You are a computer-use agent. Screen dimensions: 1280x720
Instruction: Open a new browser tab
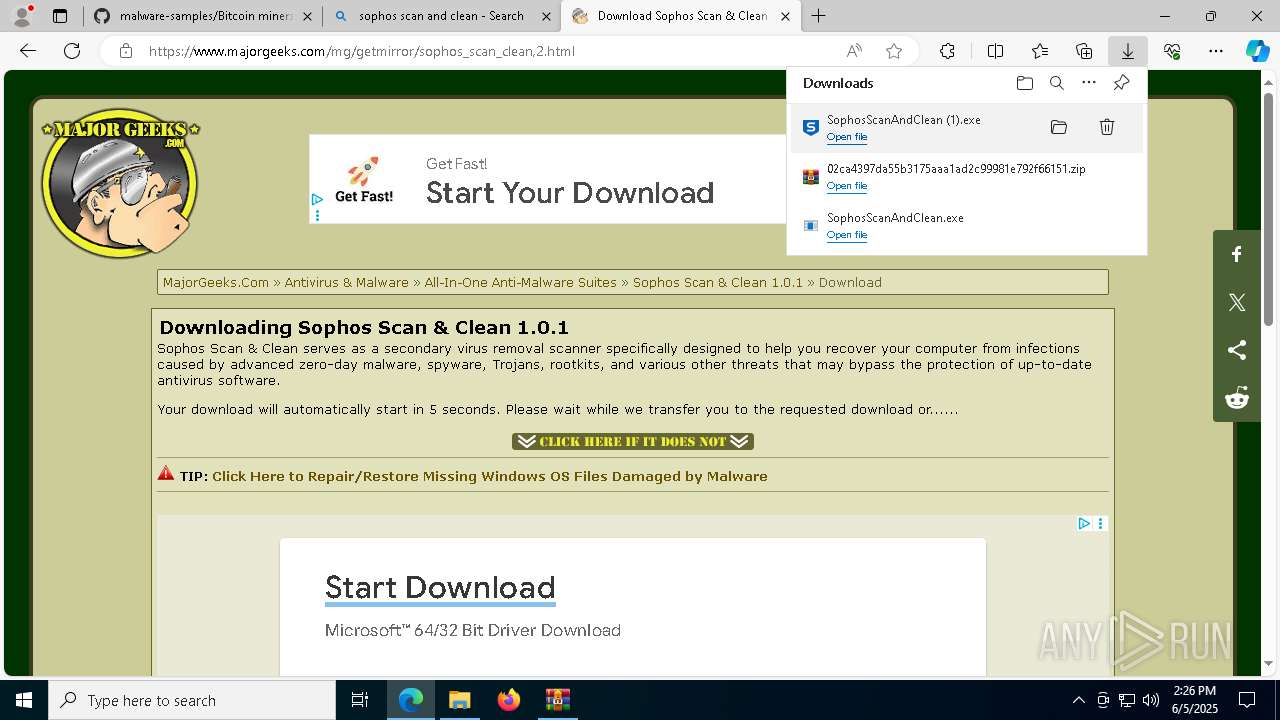click(x=819, y=16)
